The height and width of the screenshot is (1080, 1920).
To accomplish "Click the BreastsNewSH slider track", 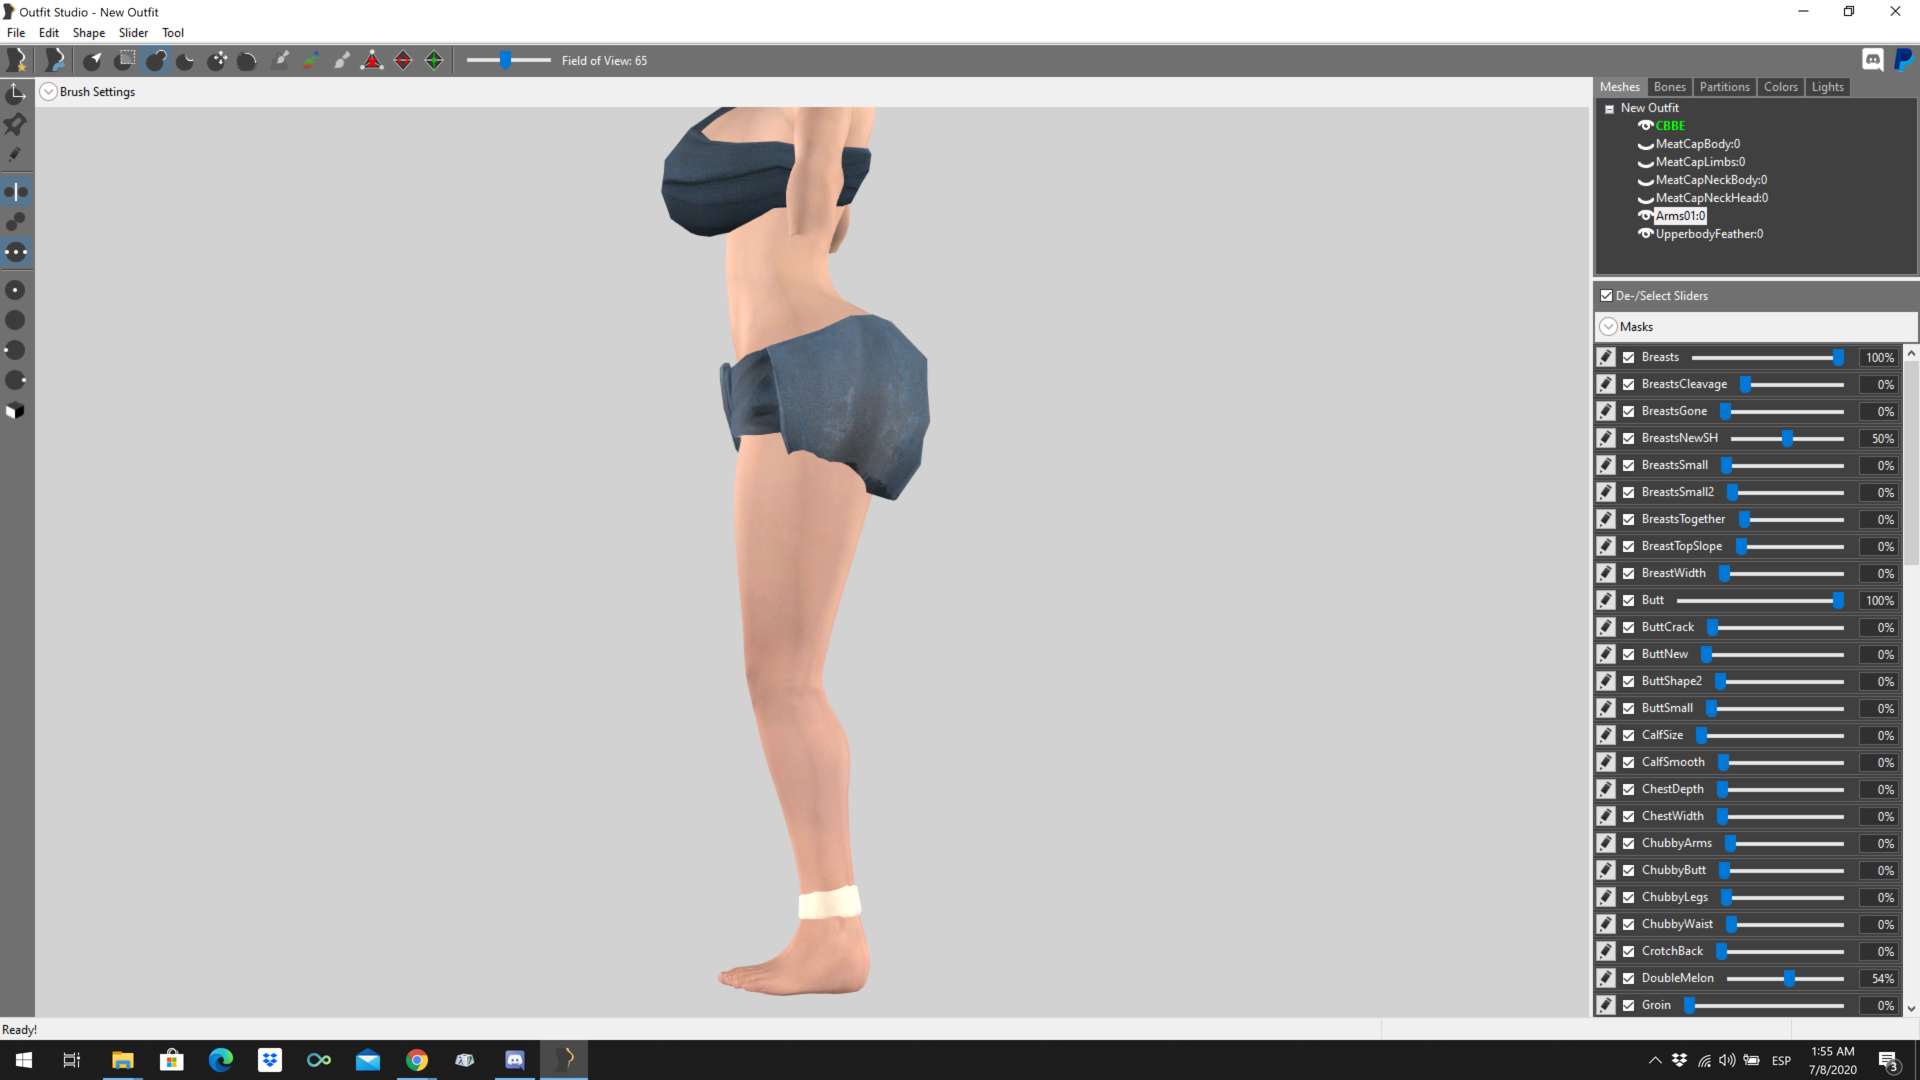I will tap(1787, 438).
